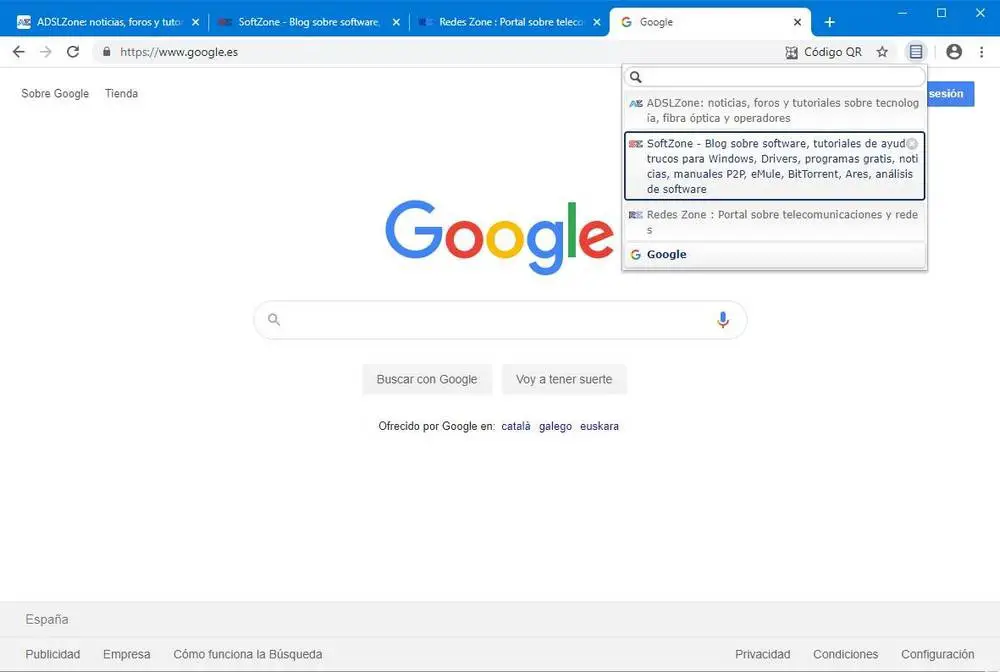Click the tab list search field
The width and height of the screenshot is (1000, 672).
click(774, 77)
